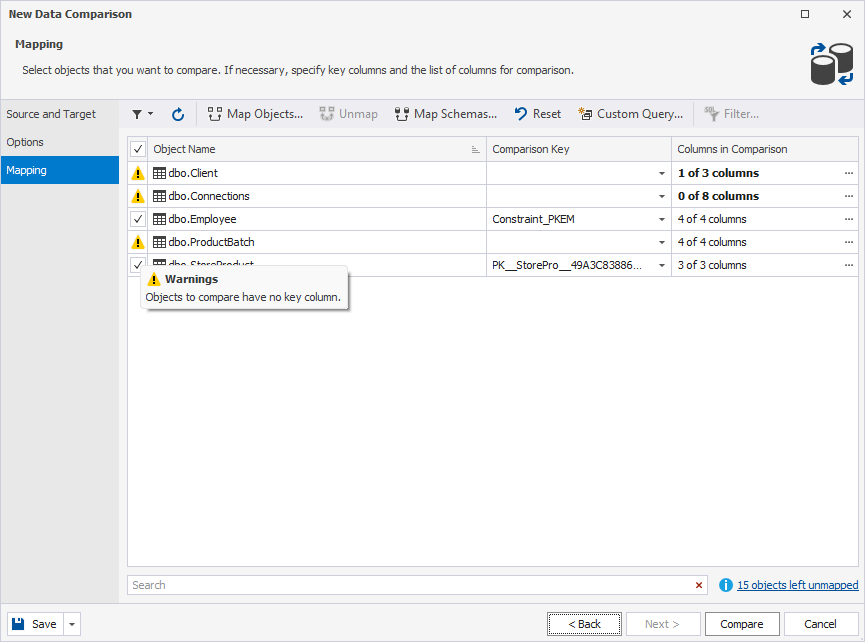Start the comparison with the Compare button

741,623
